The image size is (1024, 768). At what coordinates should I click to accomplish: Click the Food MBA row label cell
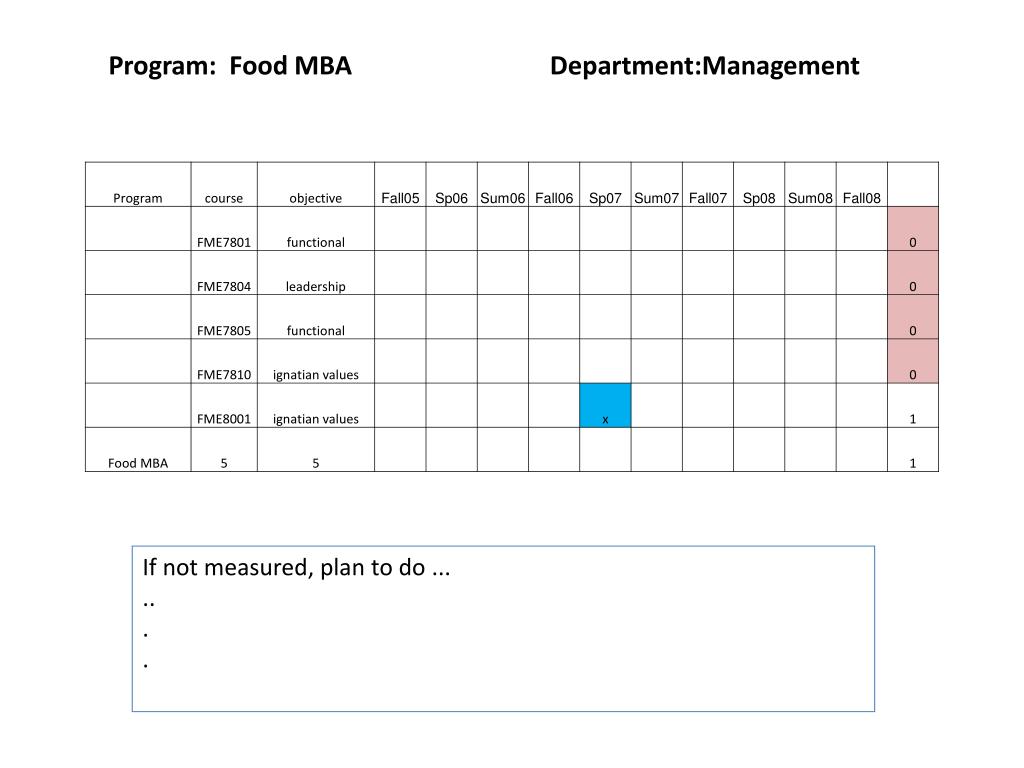point(138,449)
